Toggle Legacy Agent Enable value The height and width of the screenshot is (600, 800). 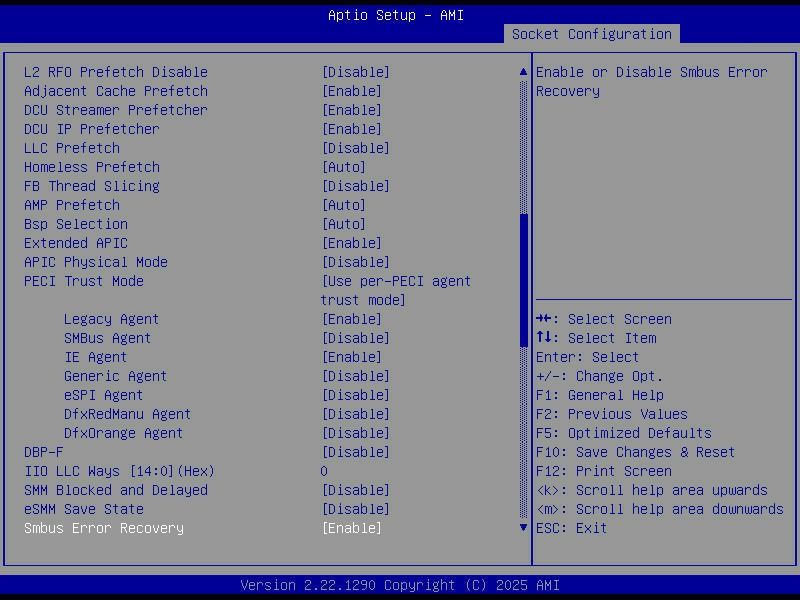352,319
